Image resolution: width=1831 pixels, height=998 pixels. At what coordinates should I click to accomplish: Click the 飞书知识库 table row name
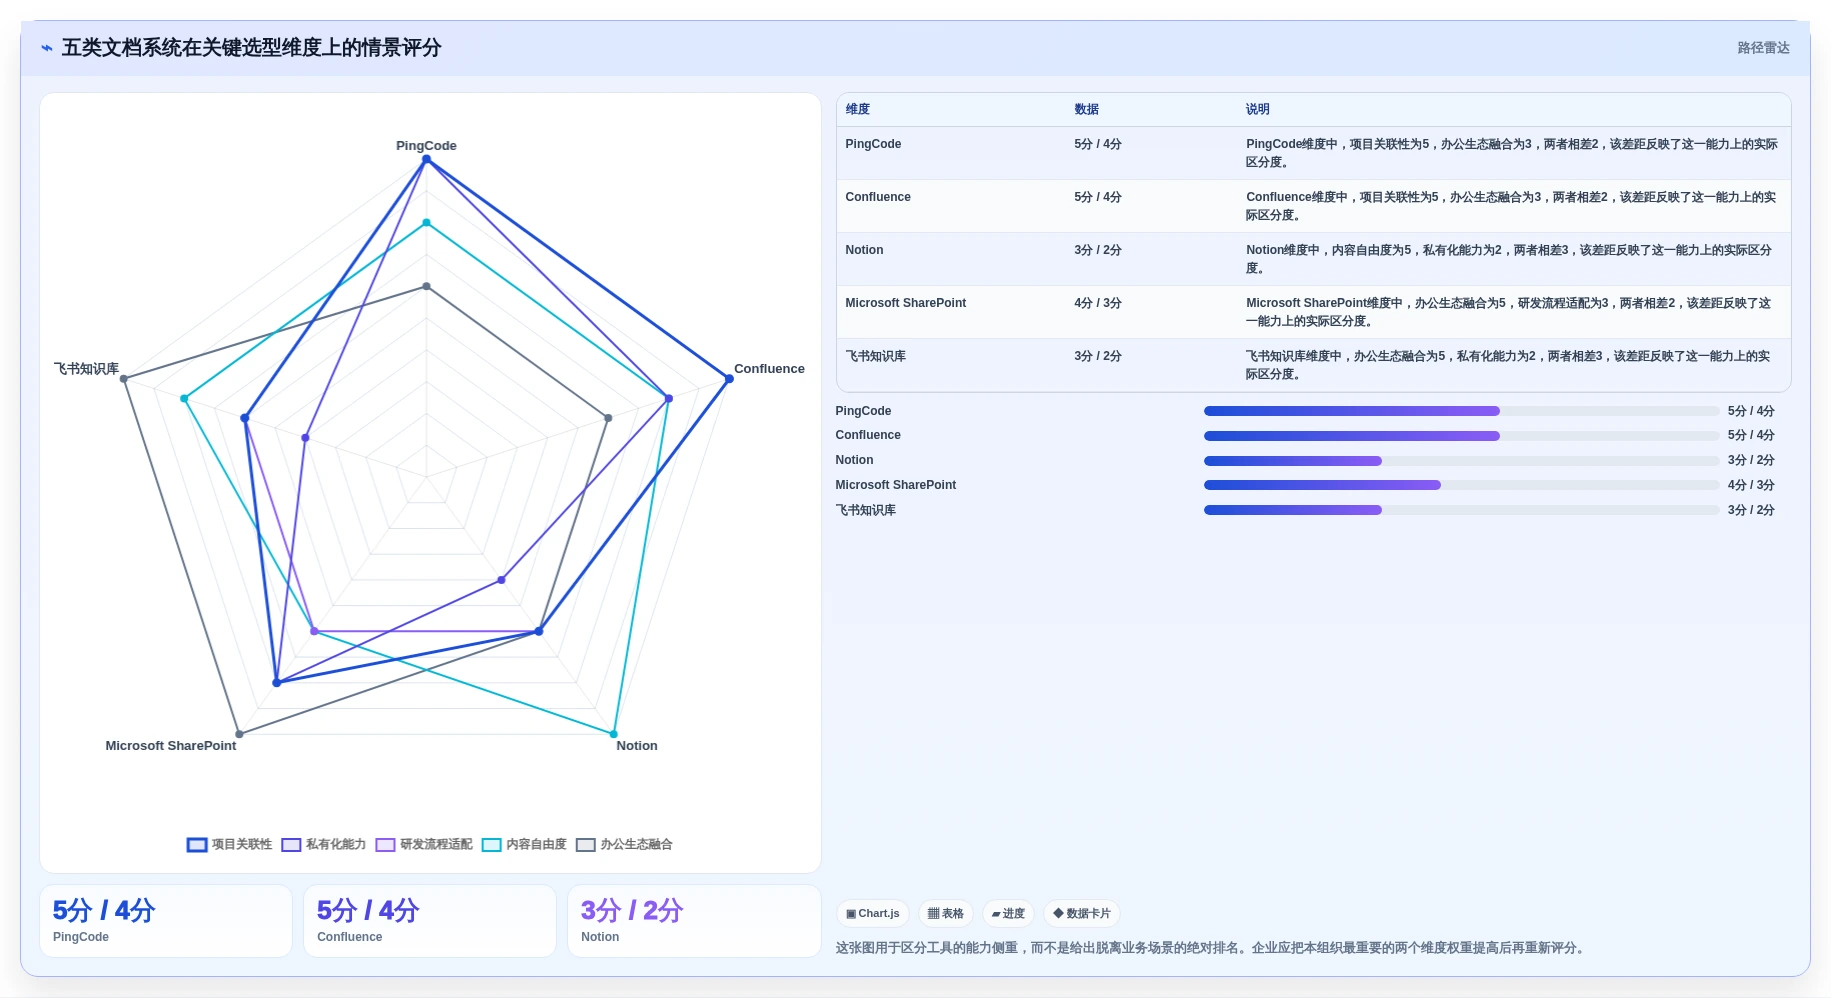click(x=875, y=356)
